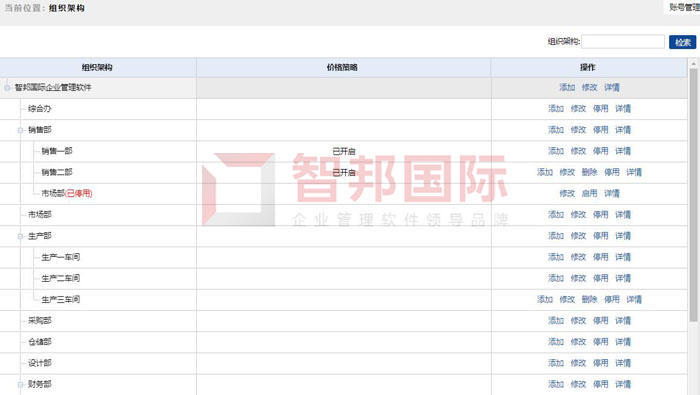Click 添加 in the 智邦国际企业管理软件 row
The width and height of the screenshot is (700, 395).
coord(567,87)
